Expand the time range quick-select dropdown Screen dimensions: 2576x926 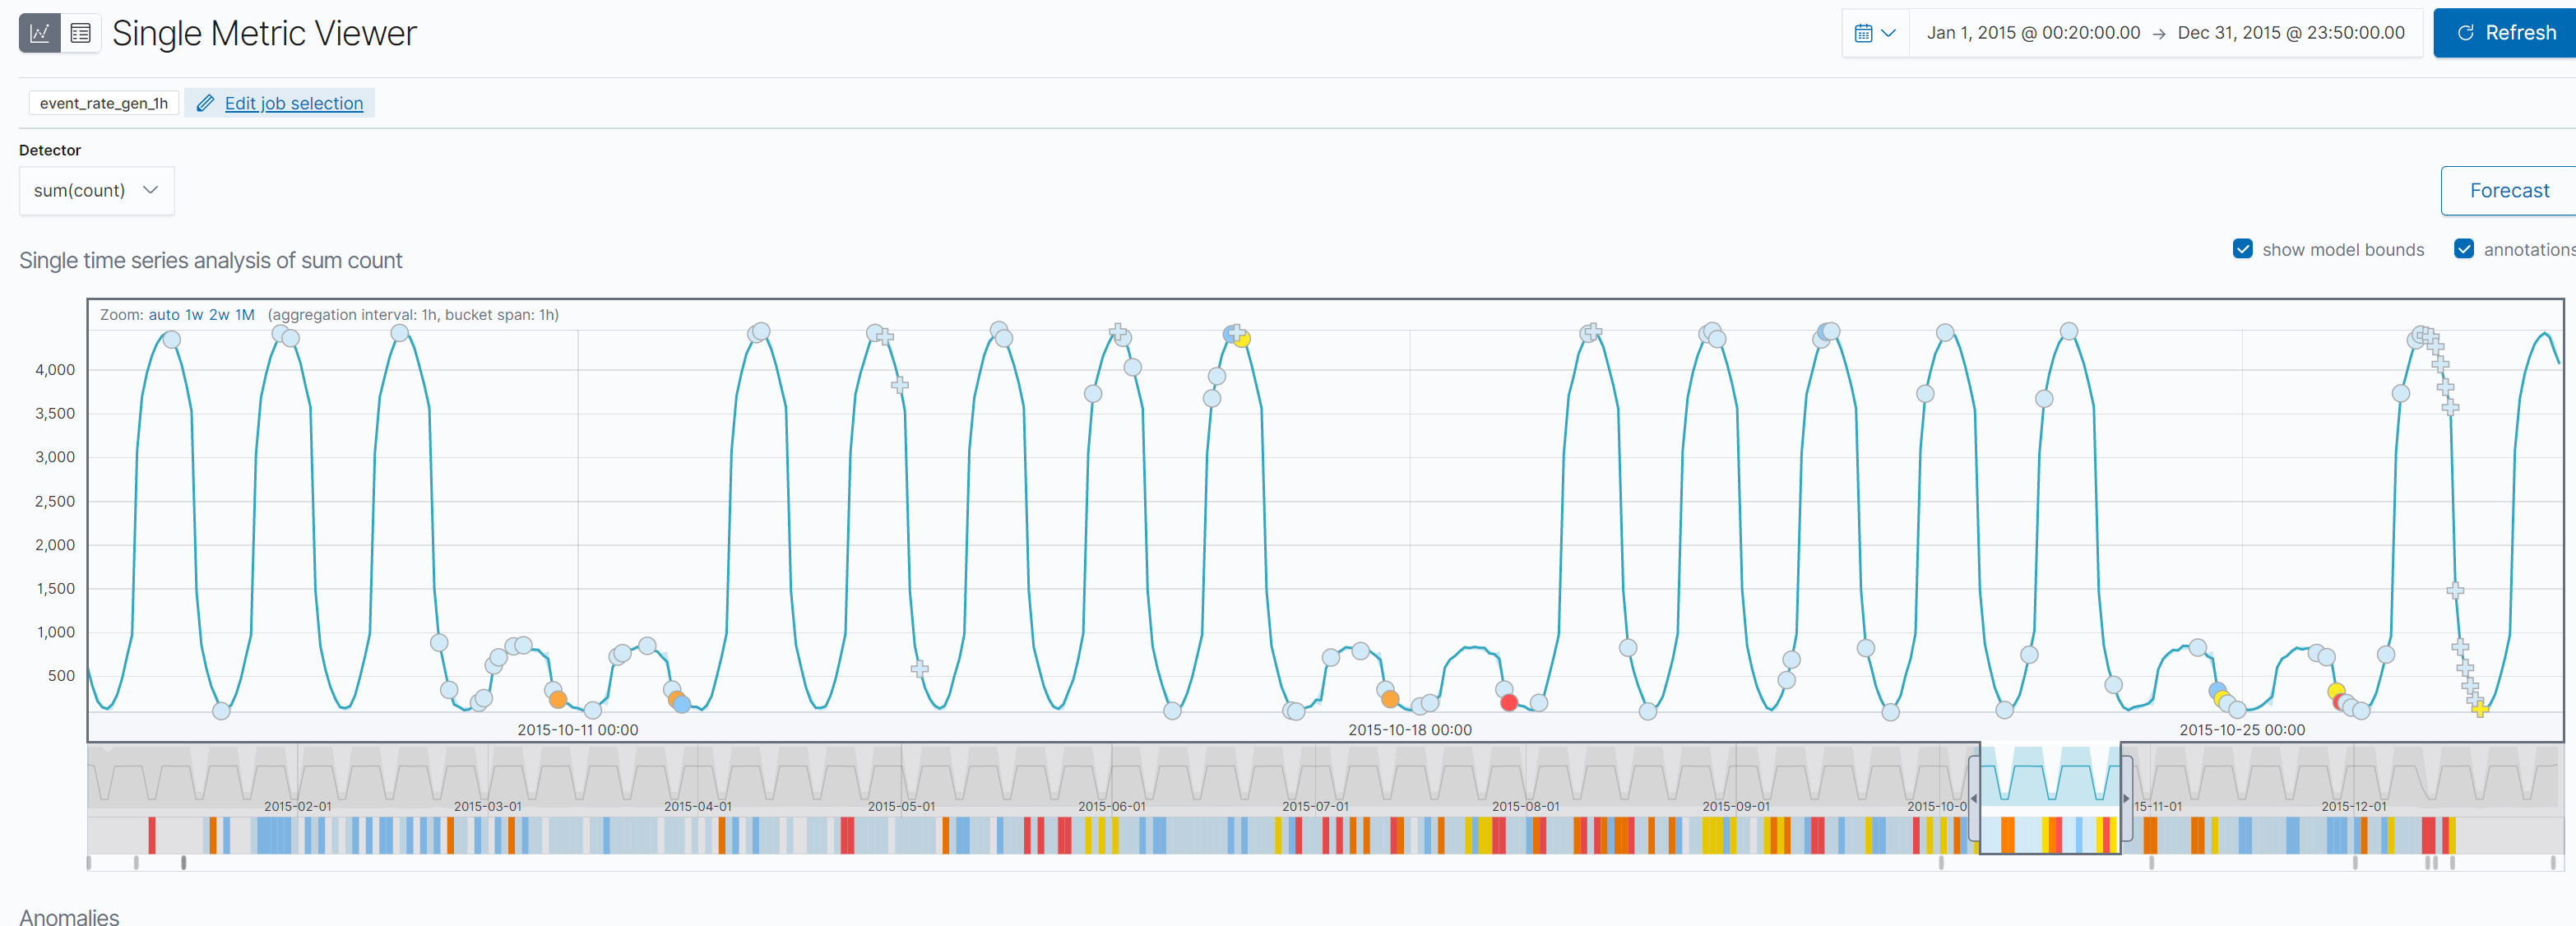[x=1888, y=32]
